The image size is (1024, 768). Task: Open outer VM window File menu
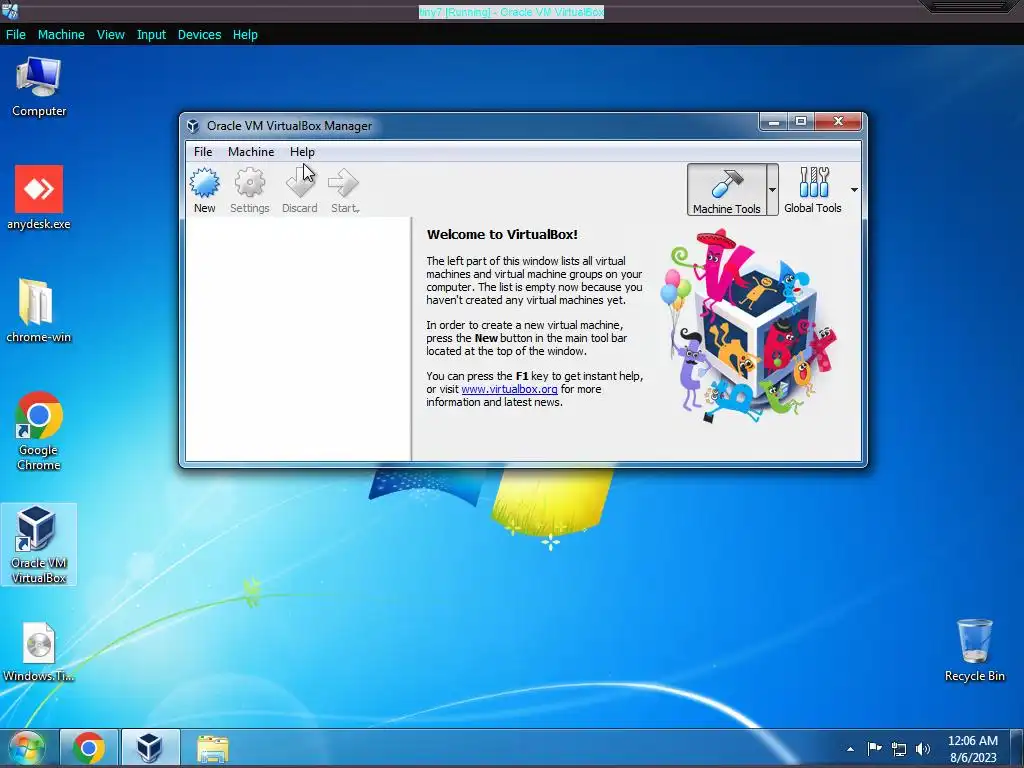16,35
